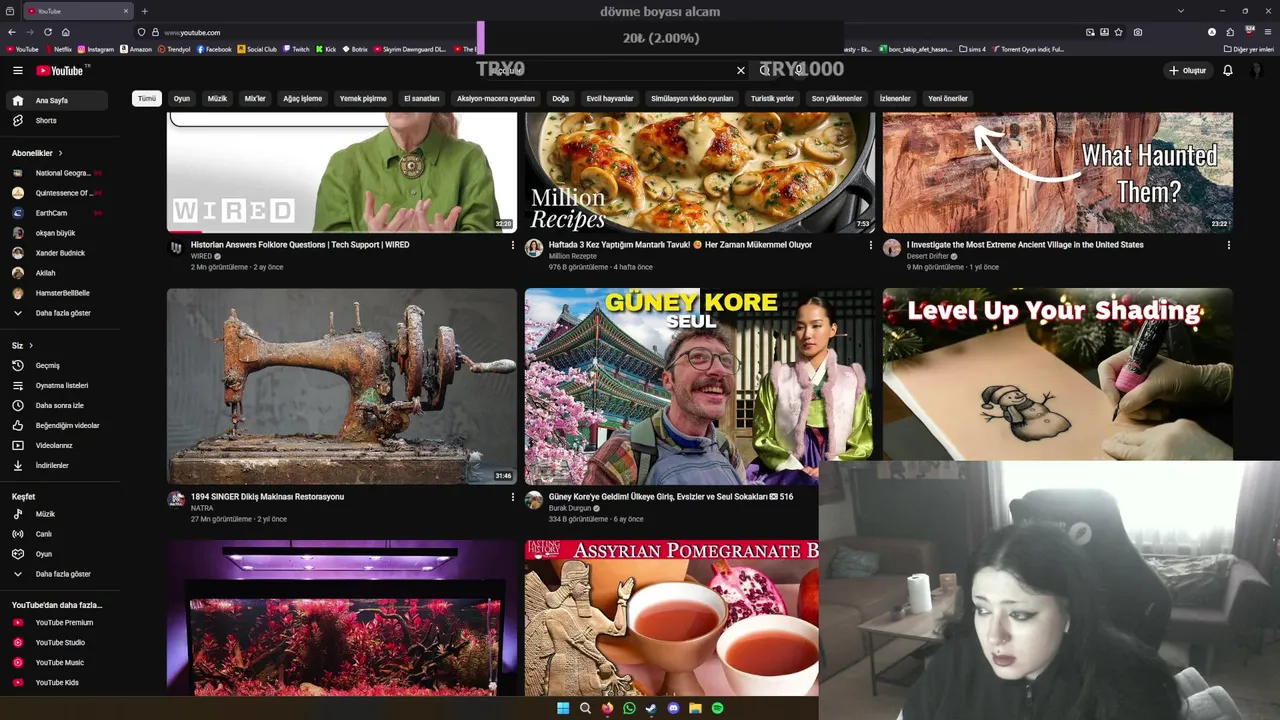Select the Yemek pişirme filter chip
The width and height of the screenshot is (1280, 720).
363,98
